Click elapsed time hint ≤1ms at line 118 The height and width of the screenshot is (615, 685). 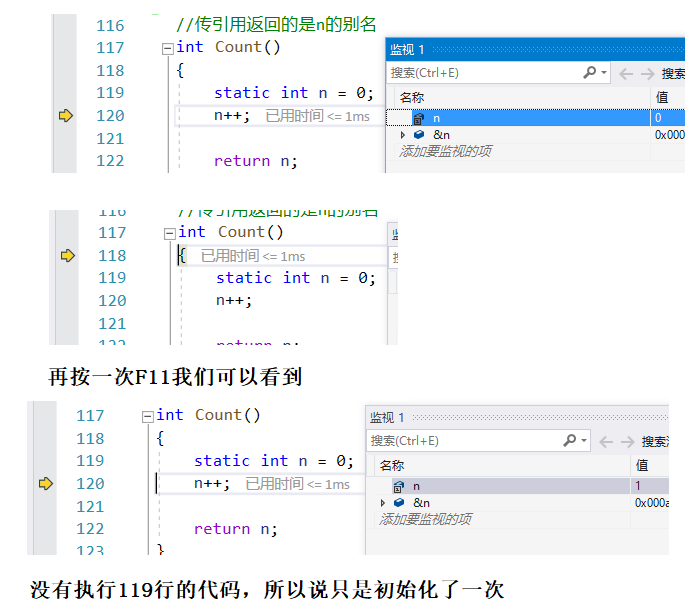point(253,256)
